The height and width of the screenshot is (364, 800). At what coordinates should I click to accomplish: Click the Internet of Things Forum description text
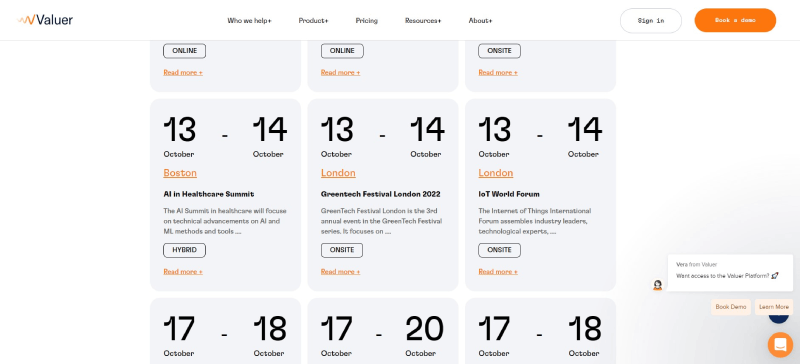coord(535,221)
